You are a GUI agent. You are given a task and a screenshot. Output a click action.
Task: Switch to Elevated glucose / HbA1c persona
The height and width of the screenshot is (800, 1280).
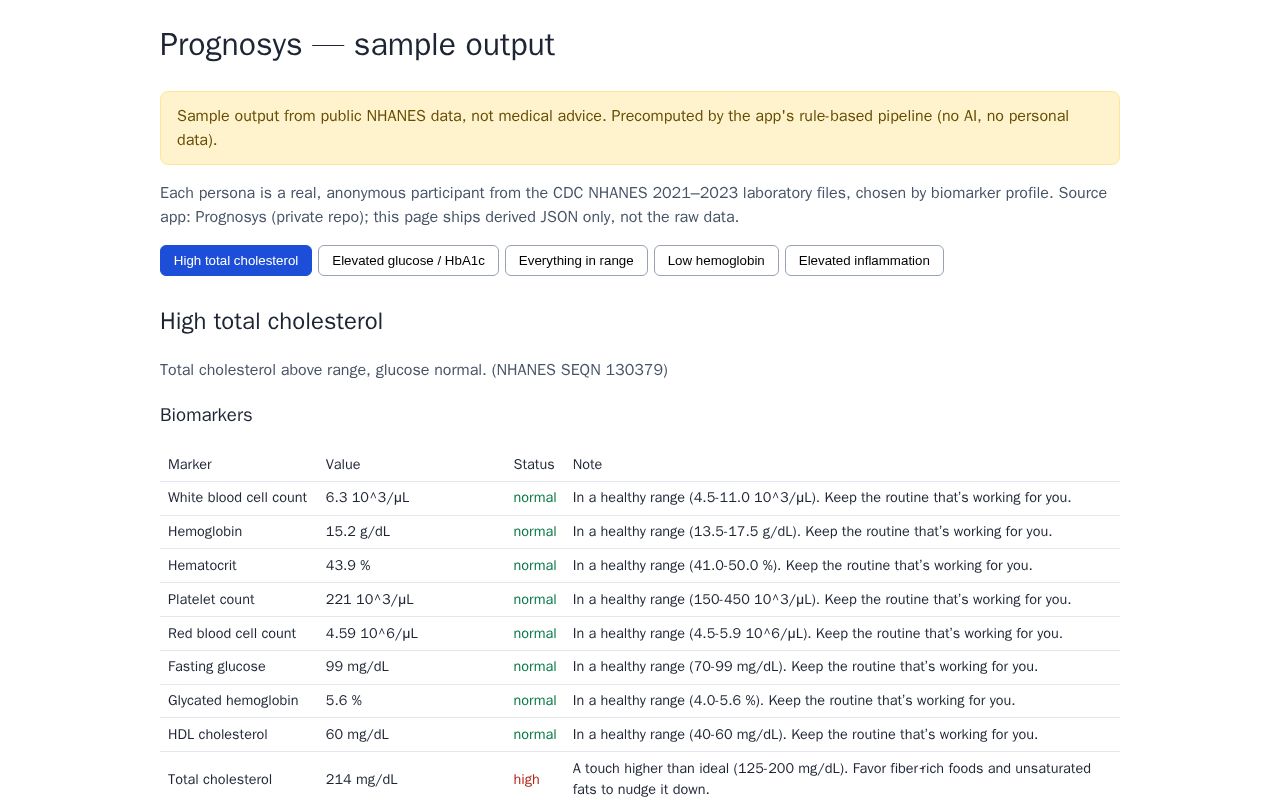[x=408, y=261]
